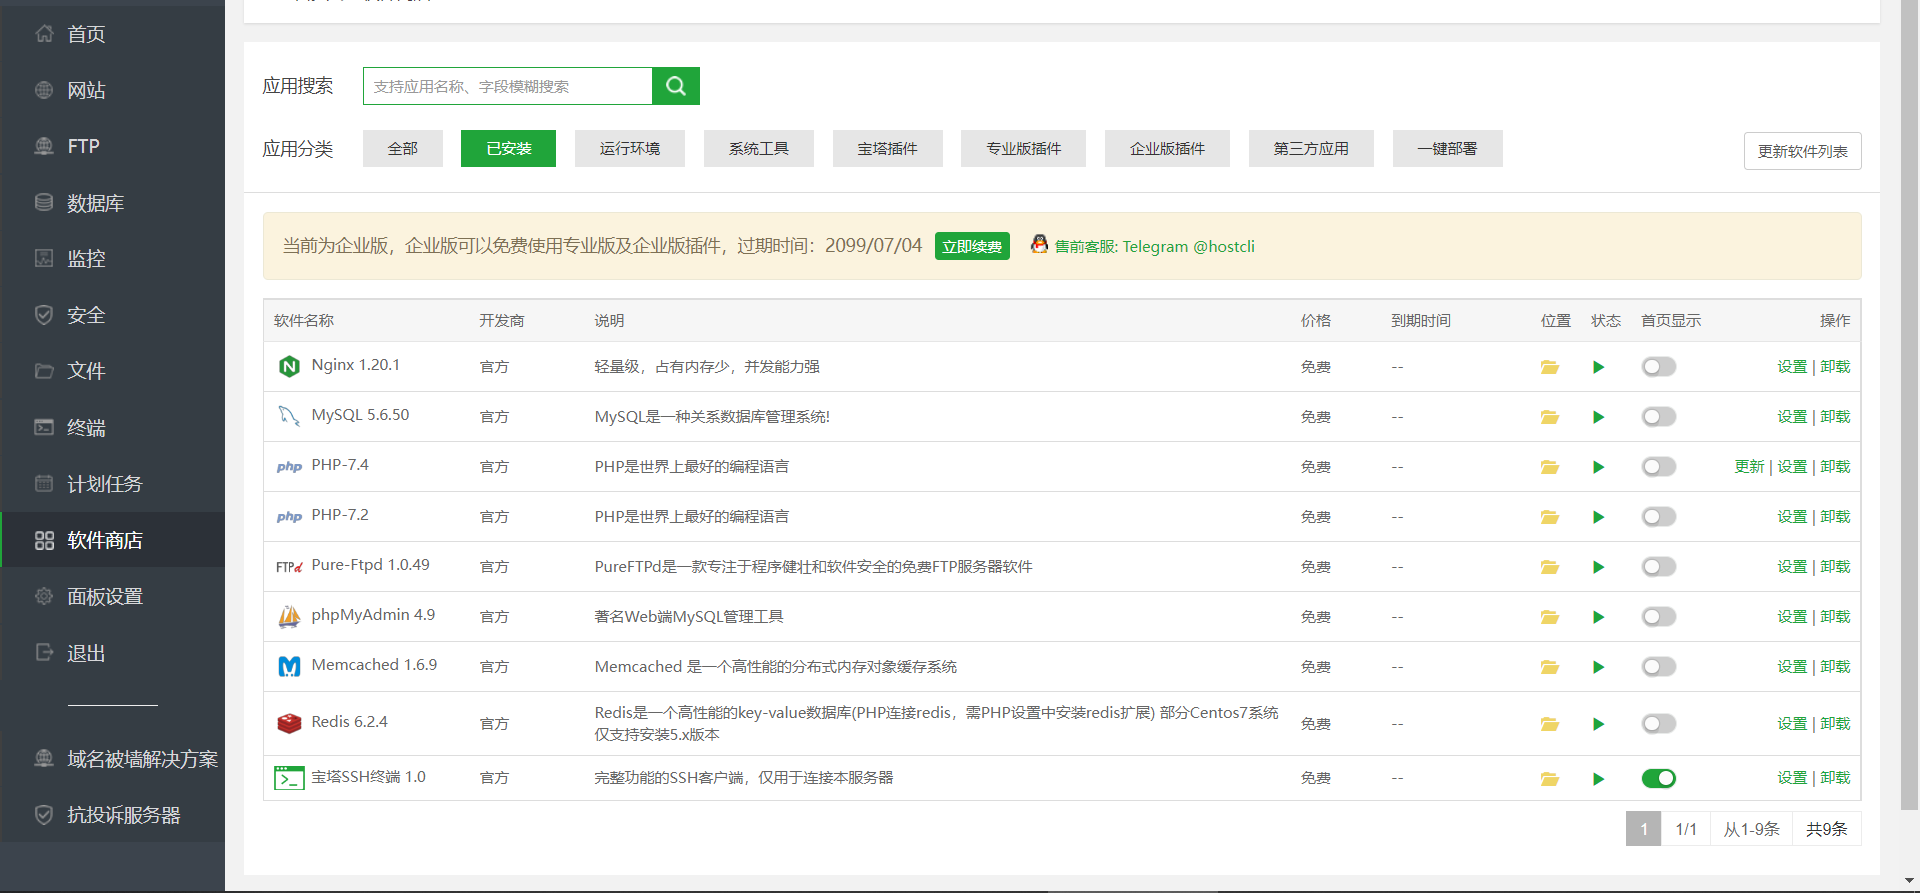Toggle homepage display for Memcached 1.6.9

coord(1658,667)
